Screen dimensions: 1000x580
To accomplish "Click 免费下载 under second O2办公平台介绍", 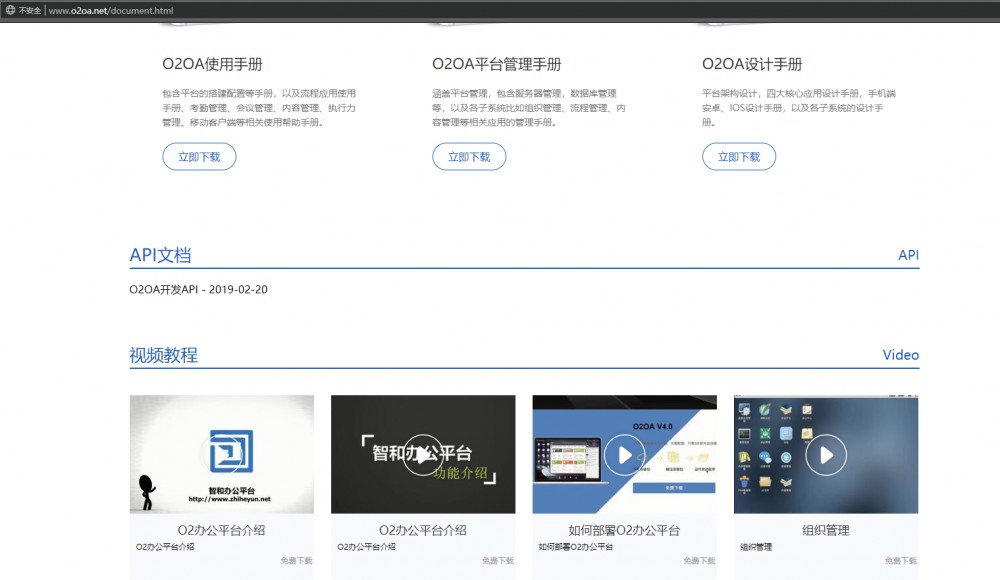I will pyautogui.click(x=497, y=561).
